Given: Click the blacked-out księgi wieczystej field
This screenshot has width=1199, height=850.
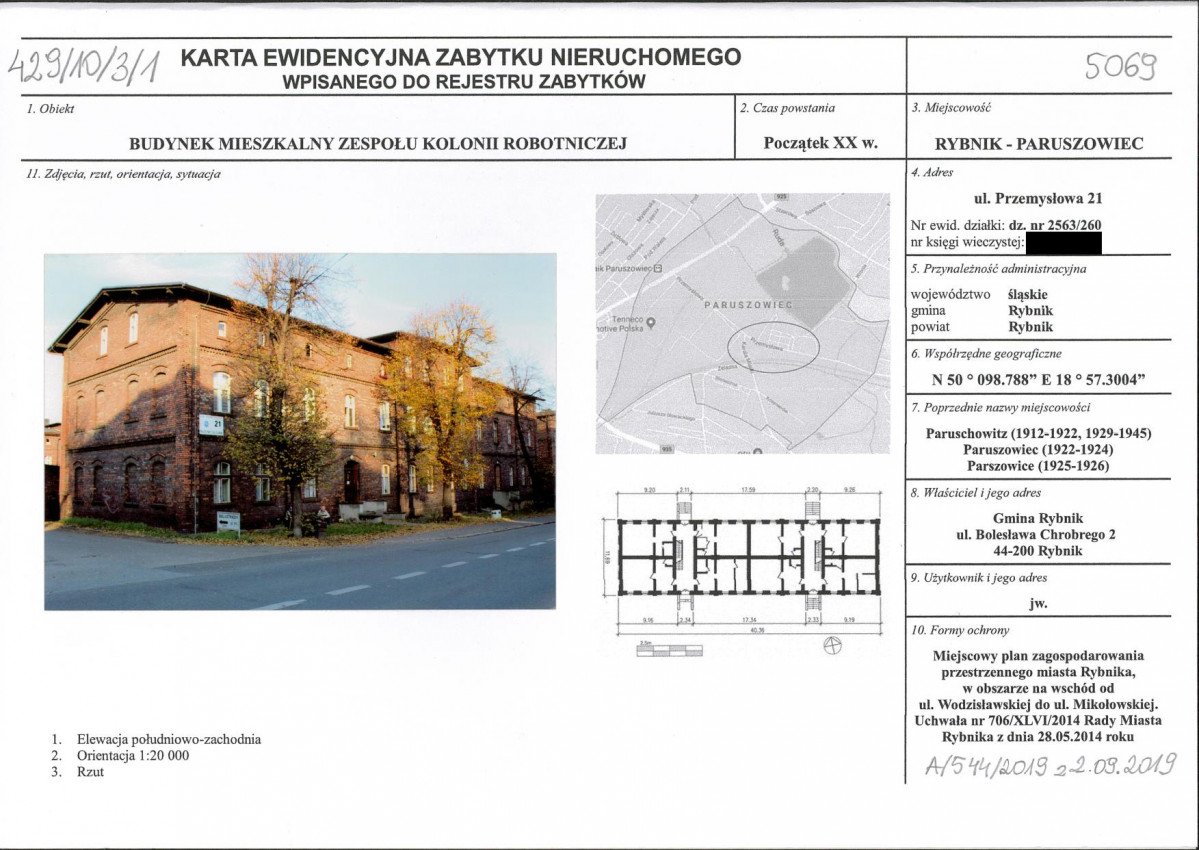Looking at the screenshot, I should 1063,243.
